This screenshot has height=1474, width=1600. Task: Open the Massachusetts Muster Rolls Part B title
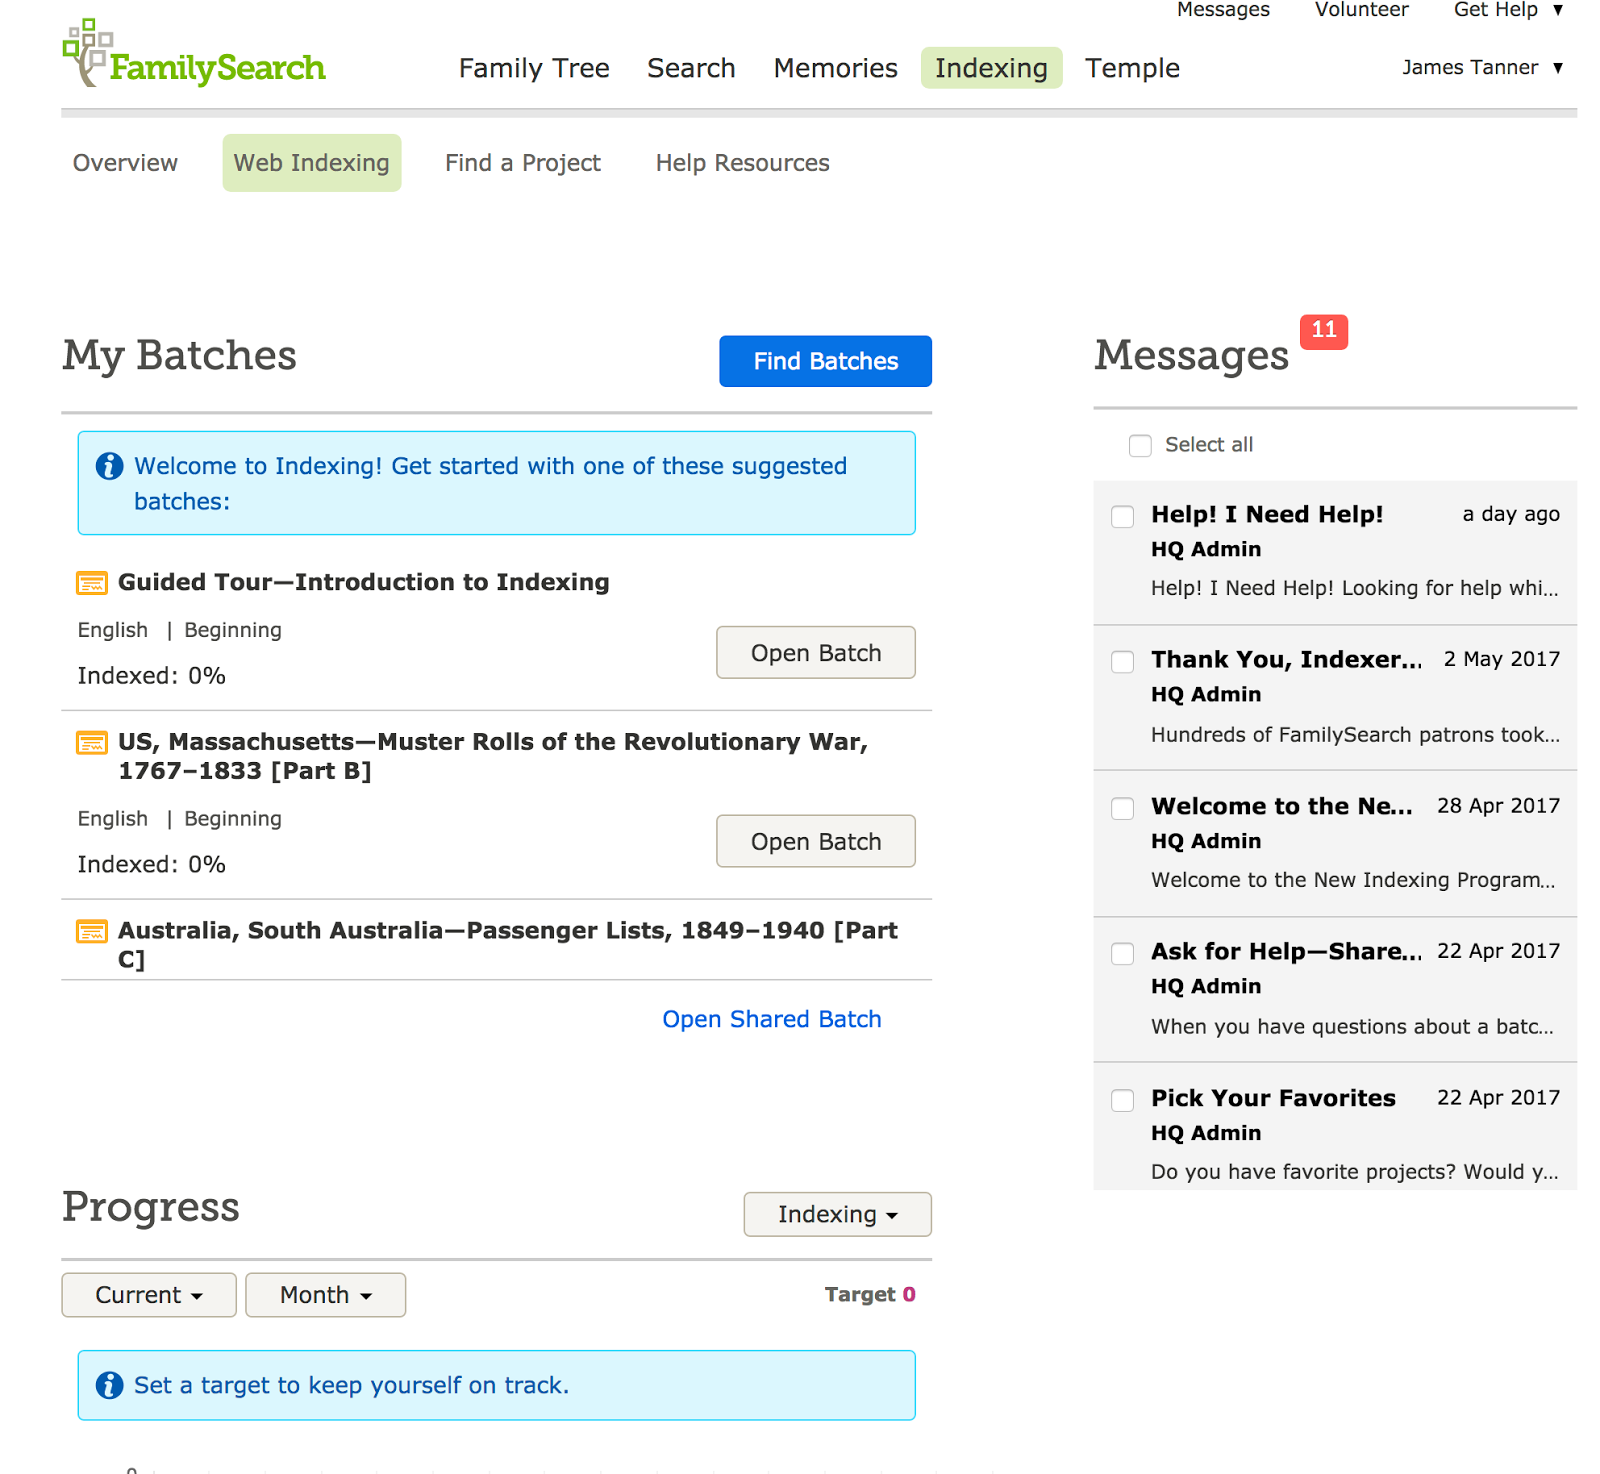pyautogui.click(x=493, y=756)
